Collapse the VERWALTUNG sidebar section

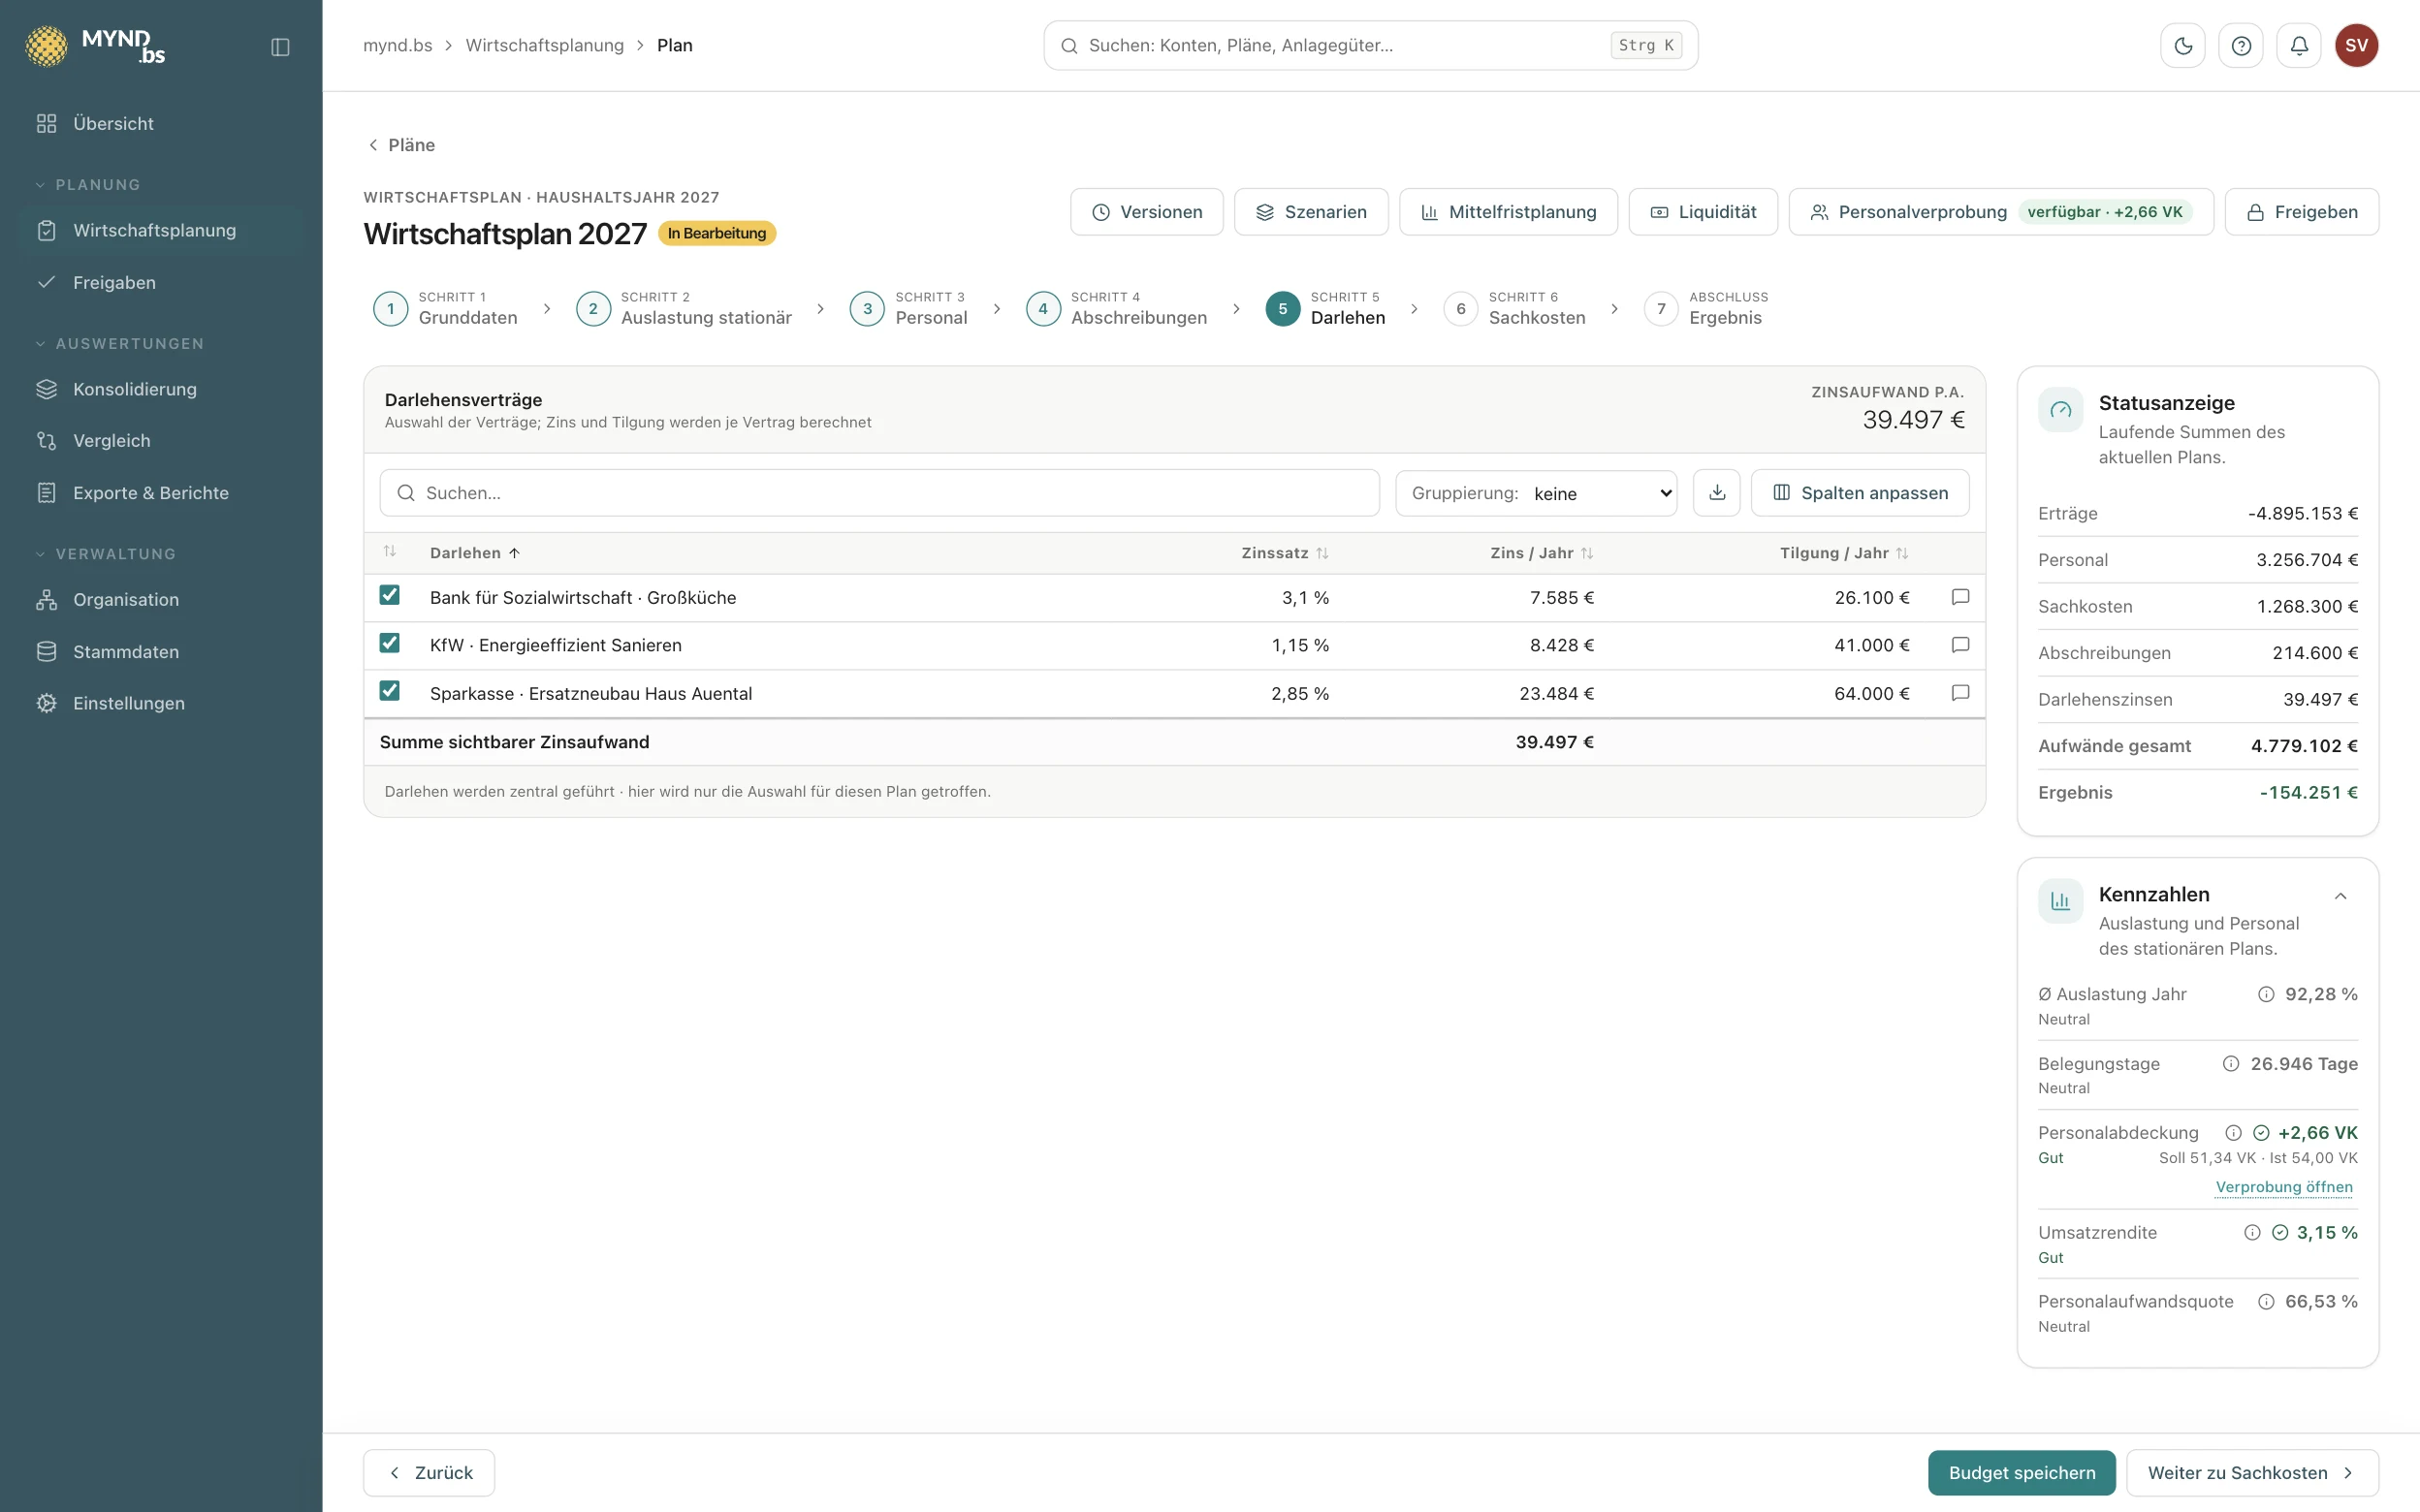105,554
